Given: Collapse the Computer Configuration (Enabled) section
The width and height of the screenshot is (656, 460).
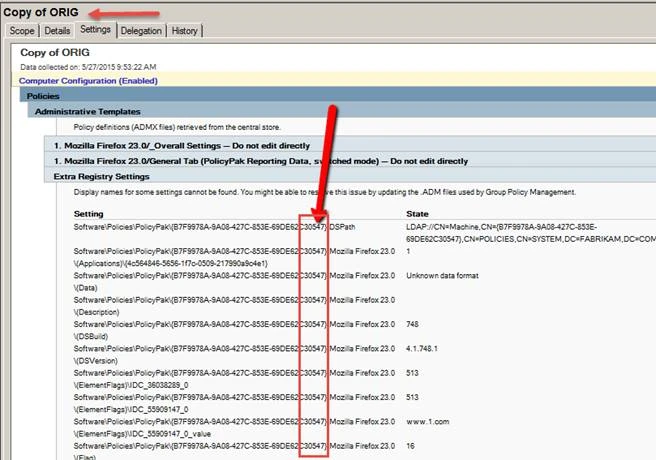Looking at the screenshot, I should point(88,80).
